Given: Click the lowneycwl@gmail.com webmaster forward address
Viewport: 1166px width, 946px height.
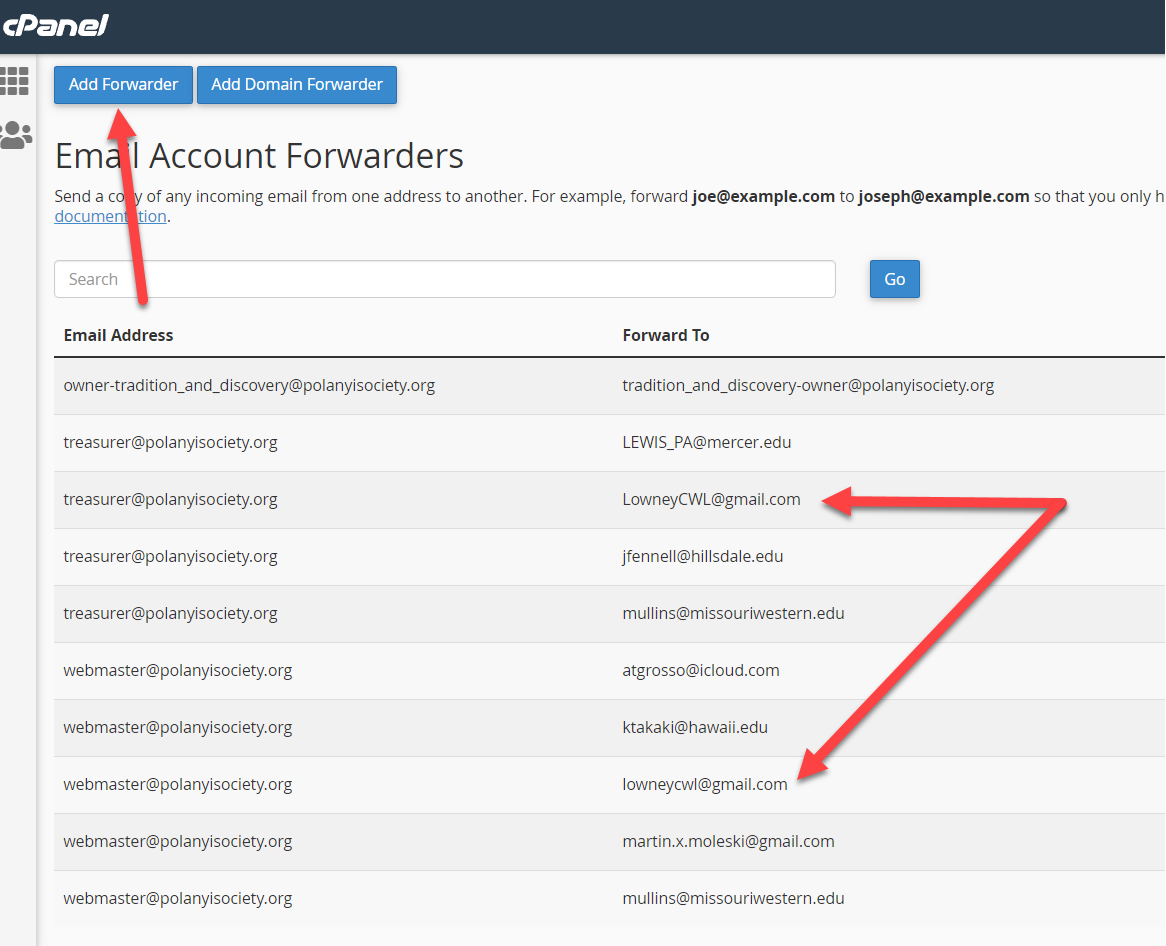Looking at the screenshot, I should 704,784.
